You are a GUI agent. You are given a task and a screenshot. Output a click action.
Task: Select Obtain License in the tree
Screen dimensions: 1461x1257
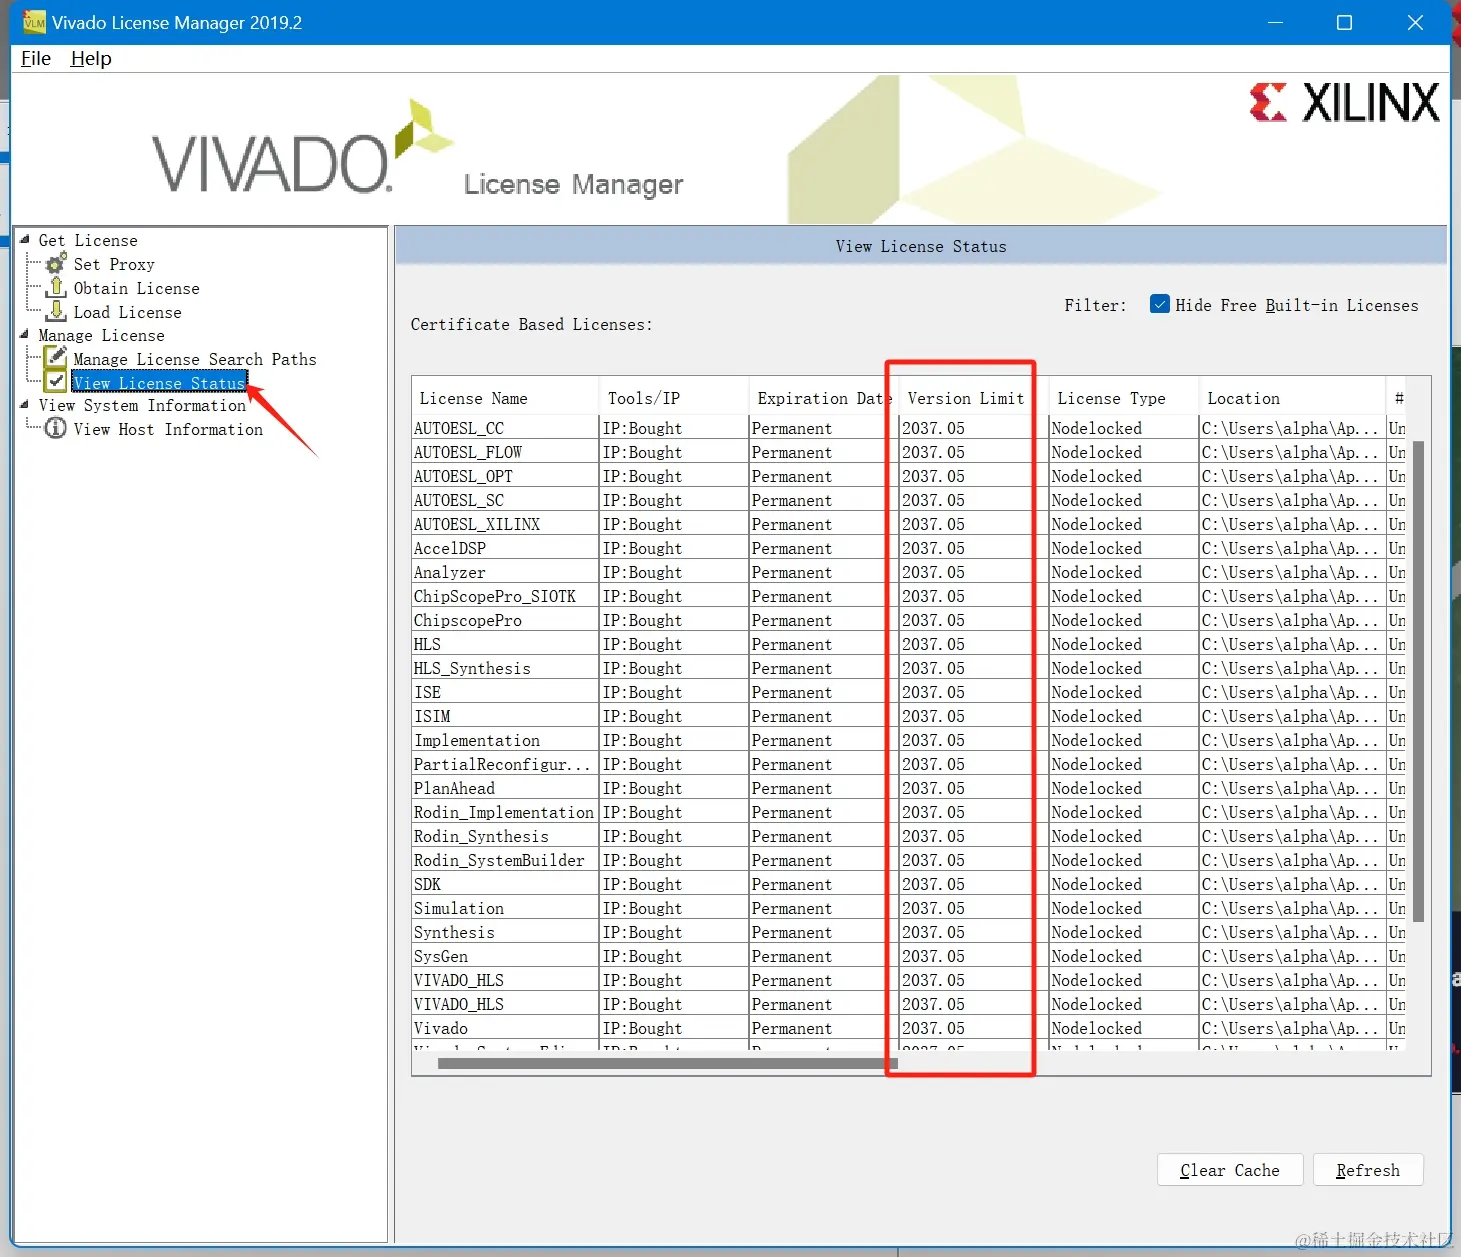click(x=136, y=288)
